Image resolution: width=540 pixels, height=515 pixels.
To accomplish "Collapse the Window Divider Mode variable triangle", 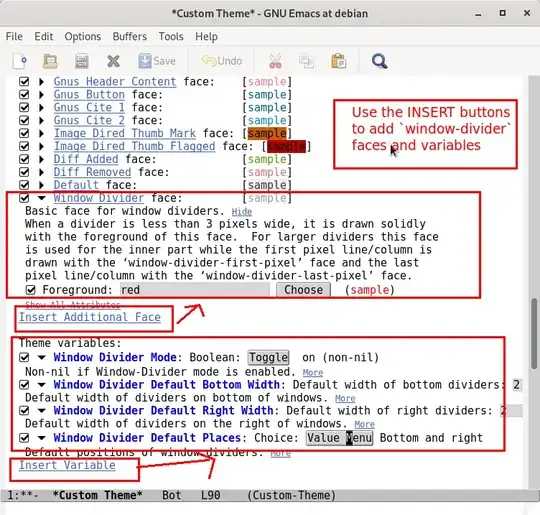I will [x=42, y=358].
